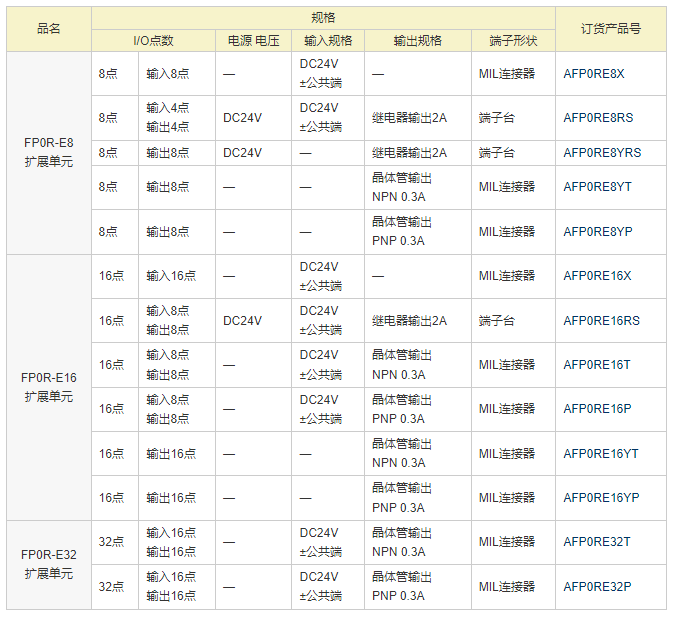Open product number AFP0RE8X
The width and height of the screenshot is (674, 619).
593,74
